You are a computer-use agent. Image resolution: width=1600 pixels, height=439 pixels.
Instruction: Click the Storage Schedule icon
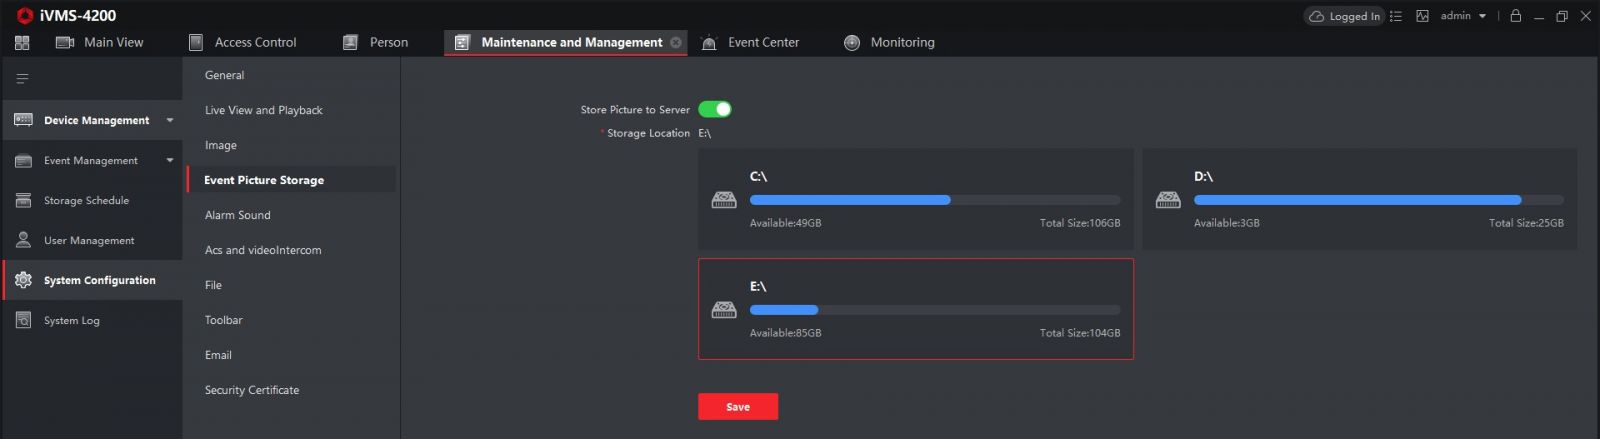coord(23,201)
